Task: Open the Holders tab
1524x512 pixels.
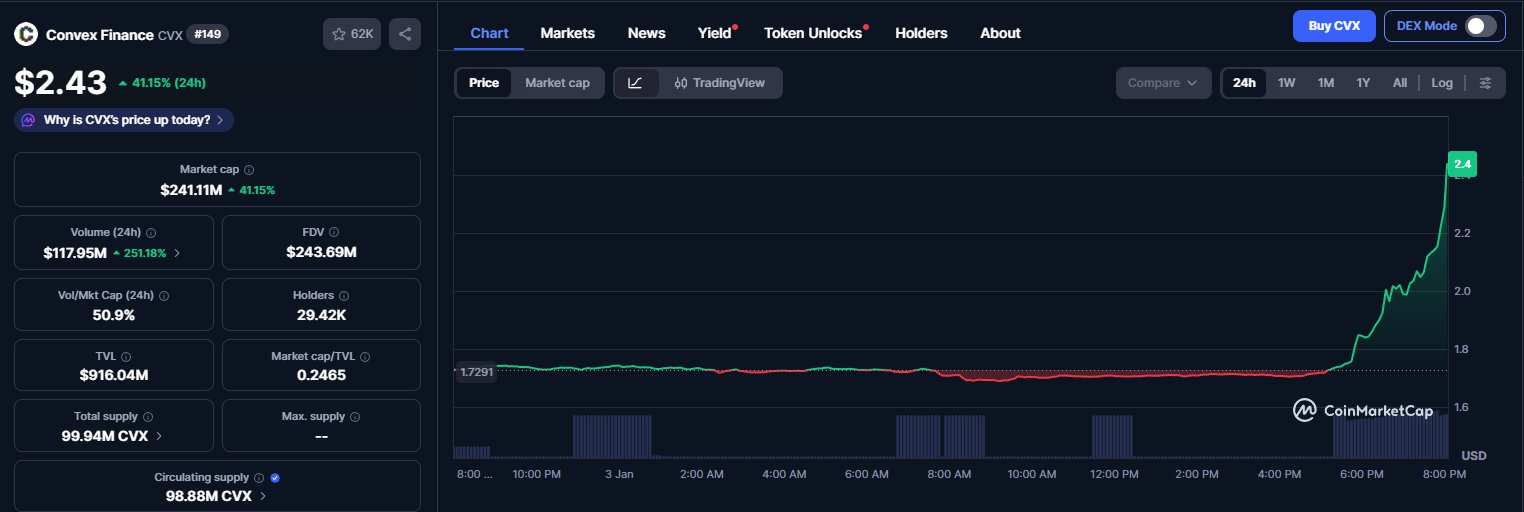Action: click(x=921, y=33)
